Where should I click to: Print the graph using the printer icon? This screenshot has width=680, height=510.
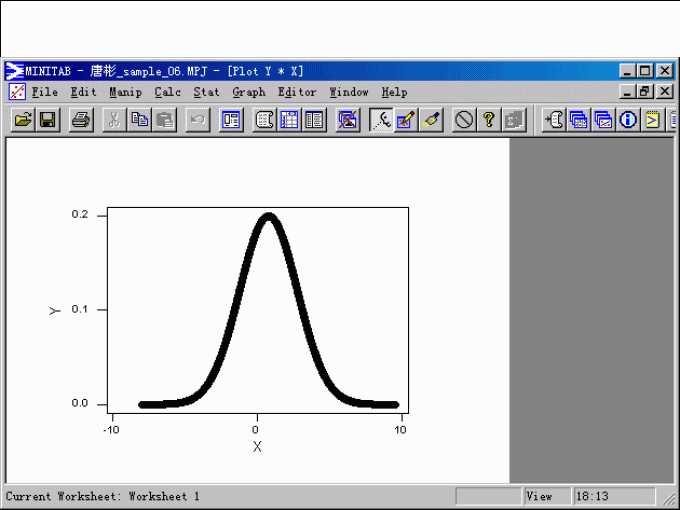pyautogui.click(x=81, y=120)
